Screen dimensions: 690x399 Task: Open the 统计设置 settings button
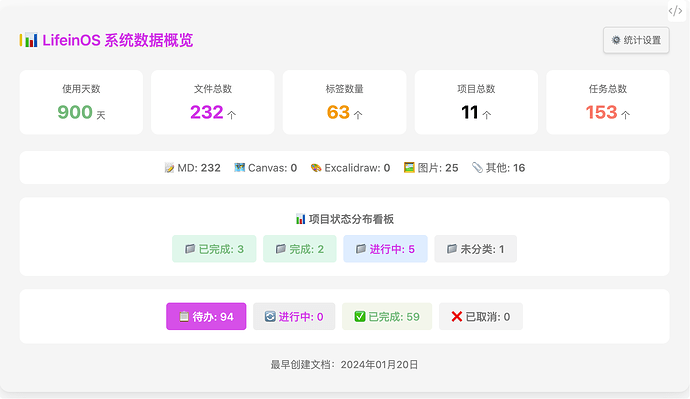[x=636, y=40]
